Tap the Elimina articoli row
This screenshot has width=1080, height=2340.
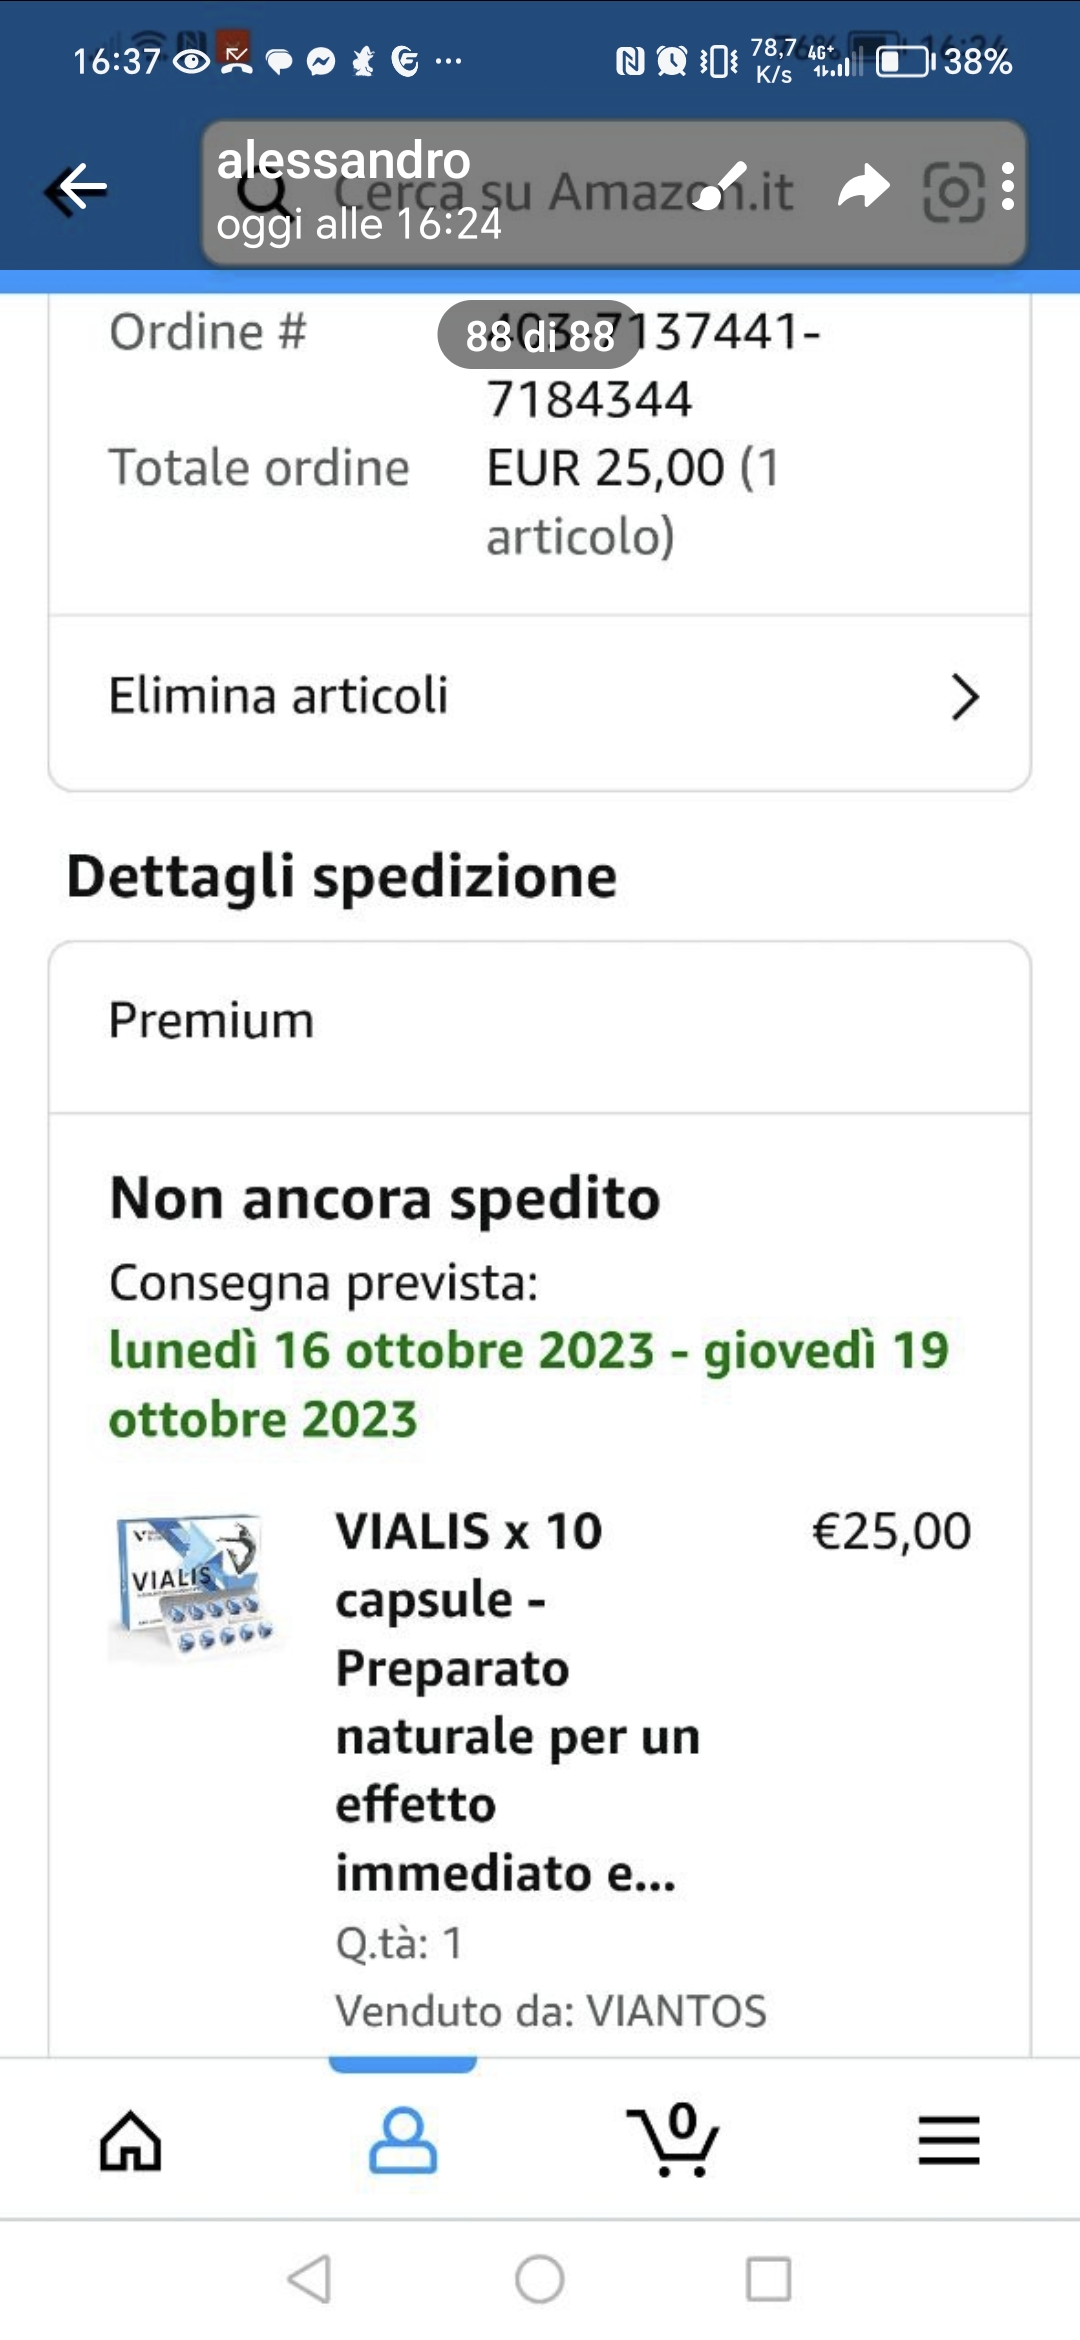coord(400,697)
